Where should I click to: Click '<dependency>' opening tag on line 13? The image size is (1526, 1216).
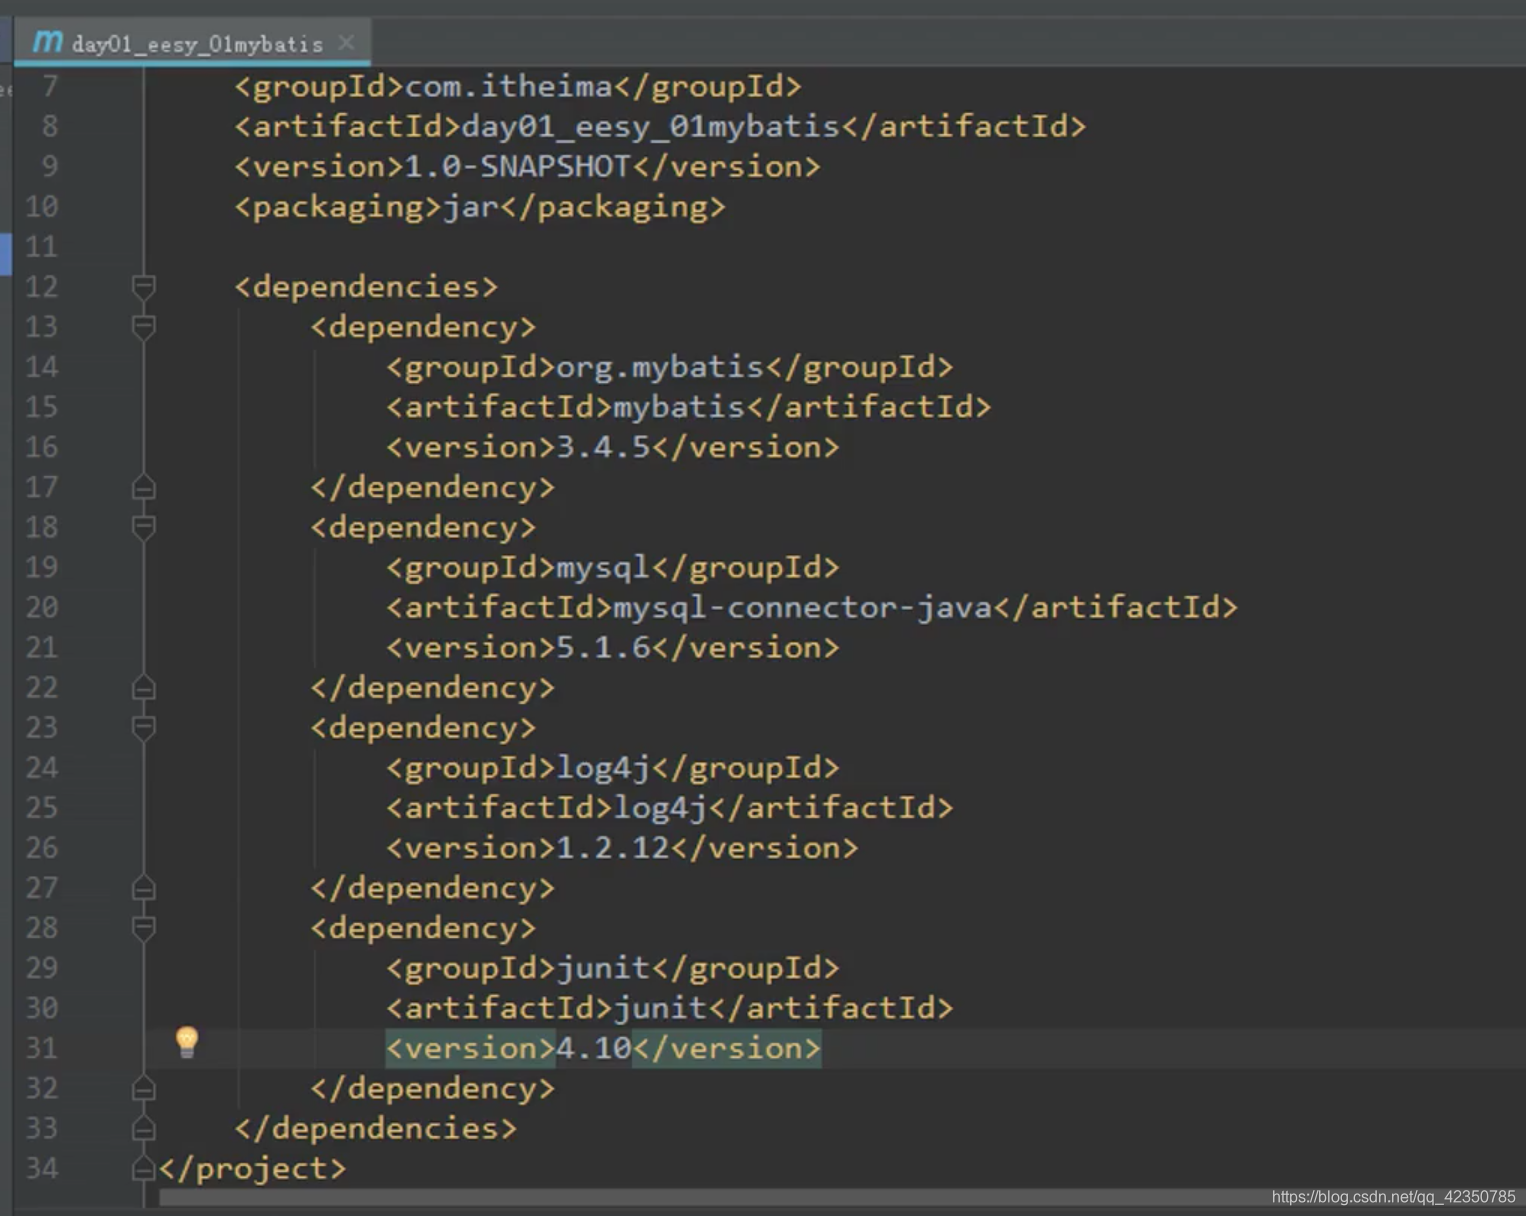click(x=423, y=327)
